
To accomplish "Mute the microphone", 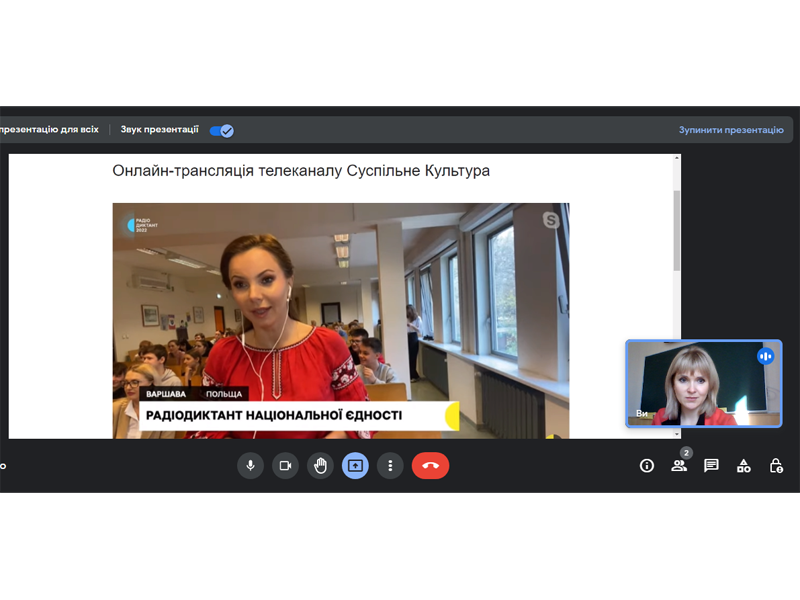I will pyautogui.click(x=251, y=465).
